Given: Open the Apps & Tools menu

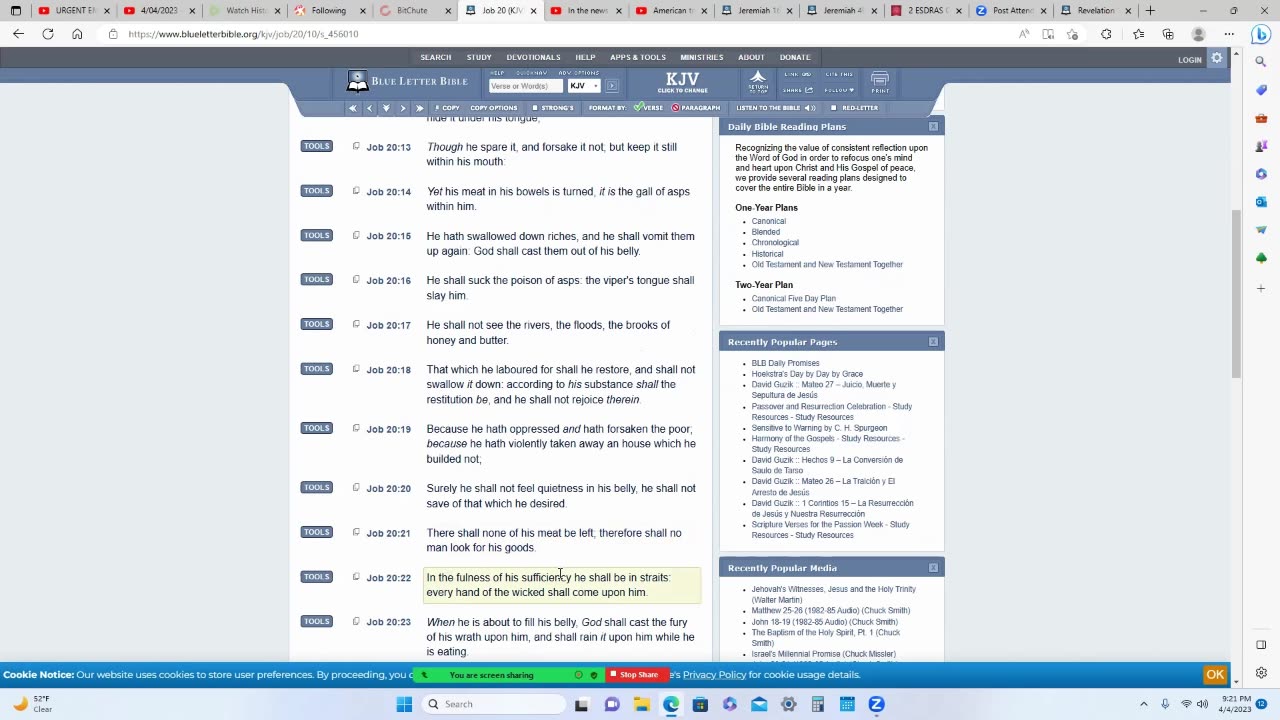Looking at the screenshot, I should (638, 57).
